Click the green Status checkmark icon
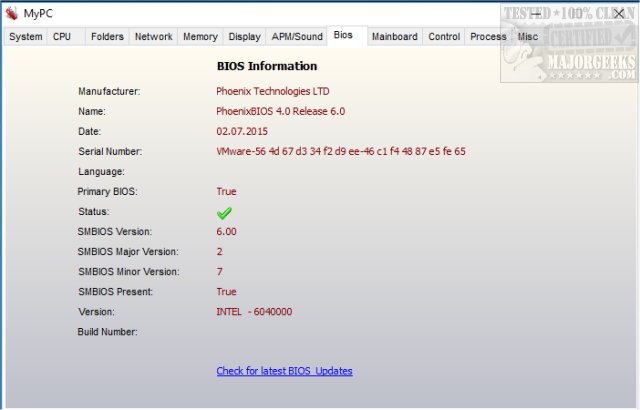The height and width of the screenshot is (410, 640). (x=224, y=213)
